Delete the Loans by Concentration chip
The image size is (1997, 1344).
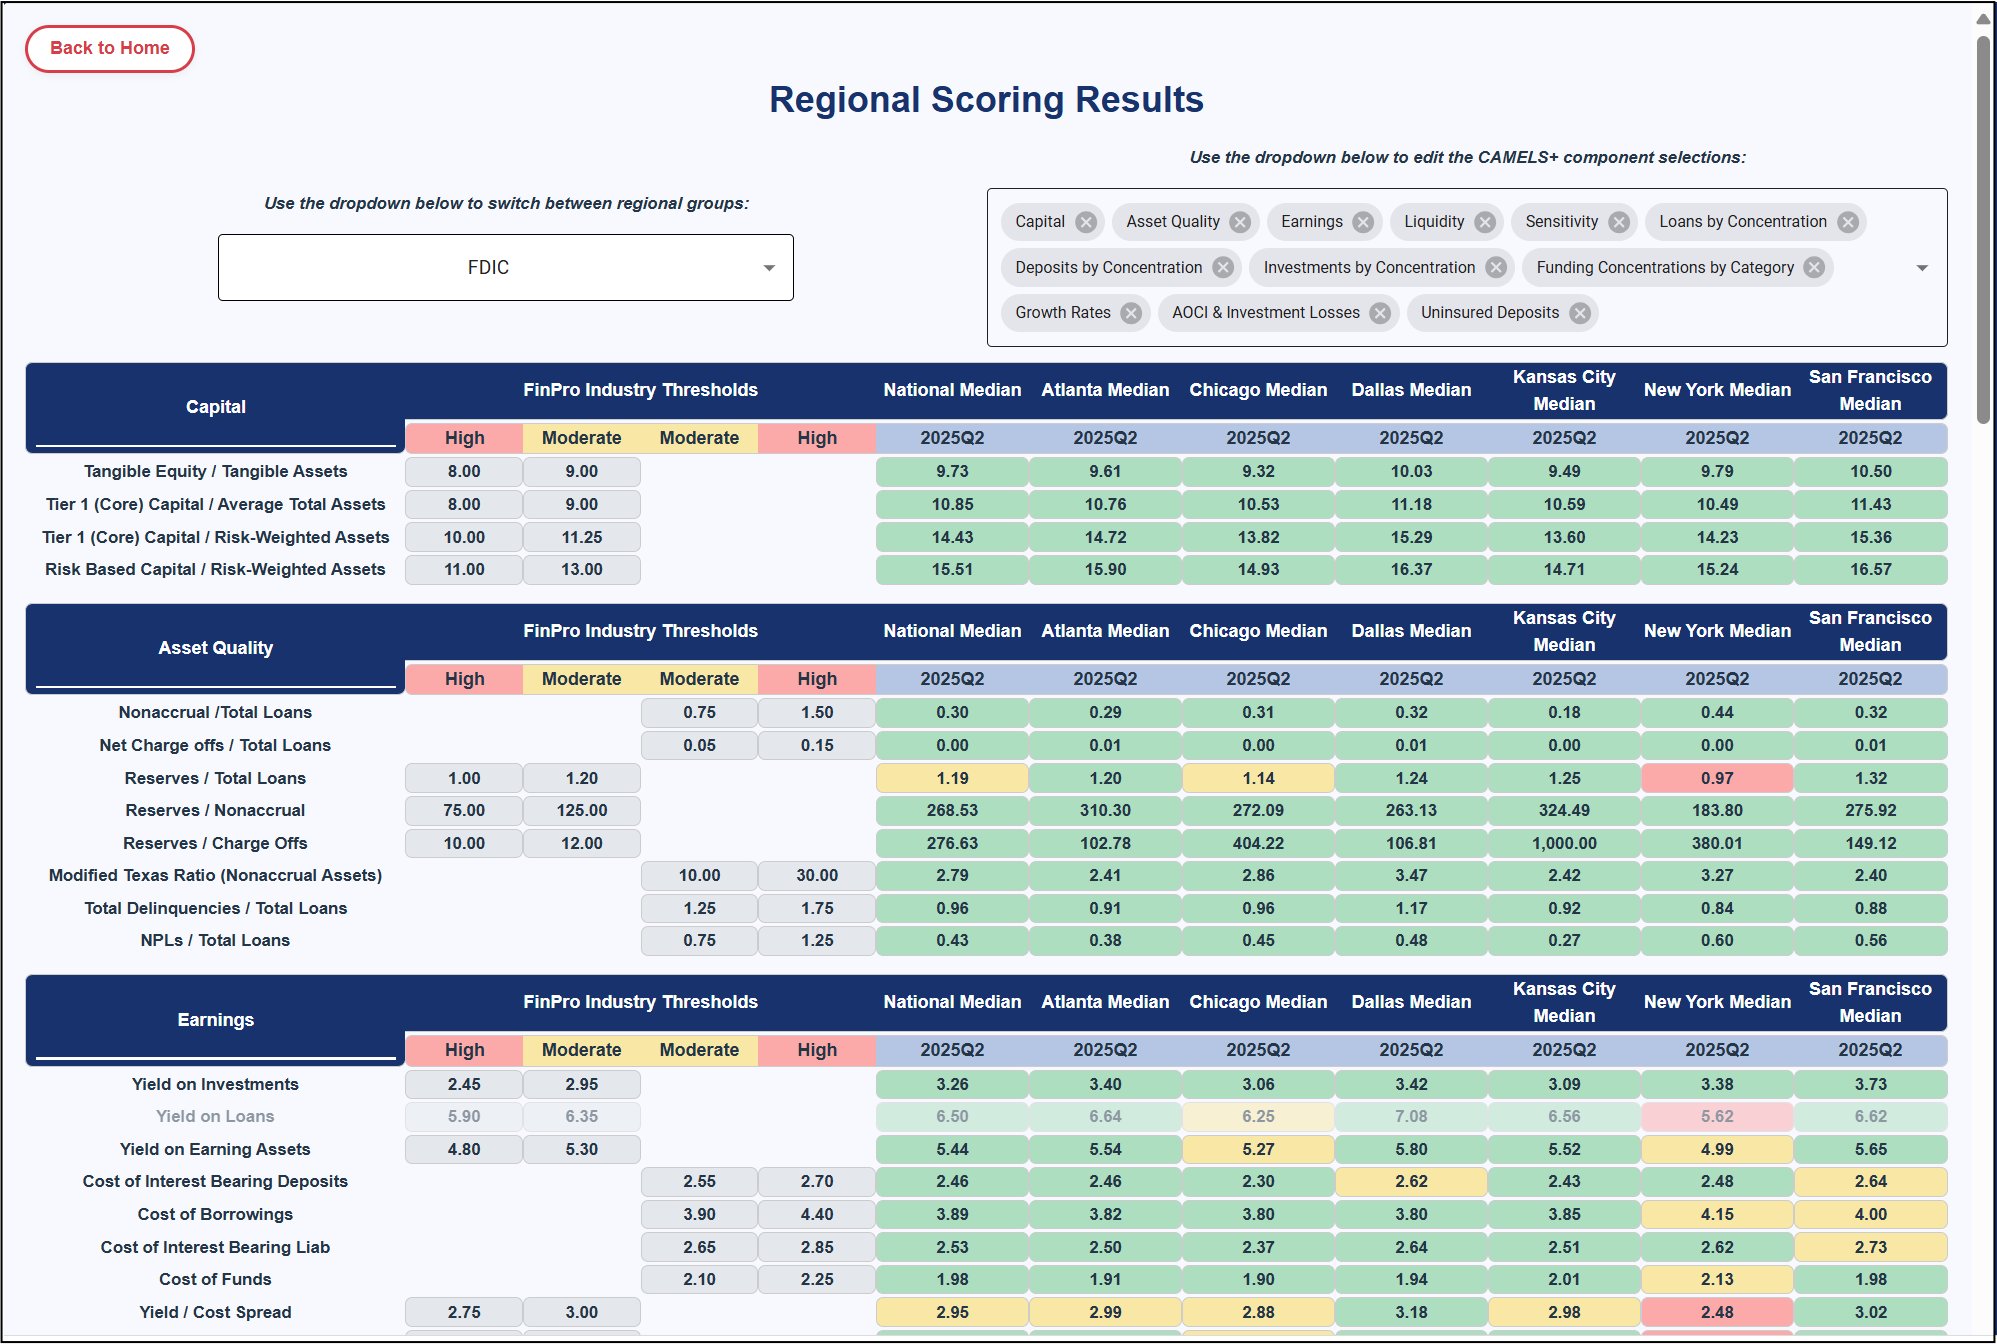(1848, 222)
